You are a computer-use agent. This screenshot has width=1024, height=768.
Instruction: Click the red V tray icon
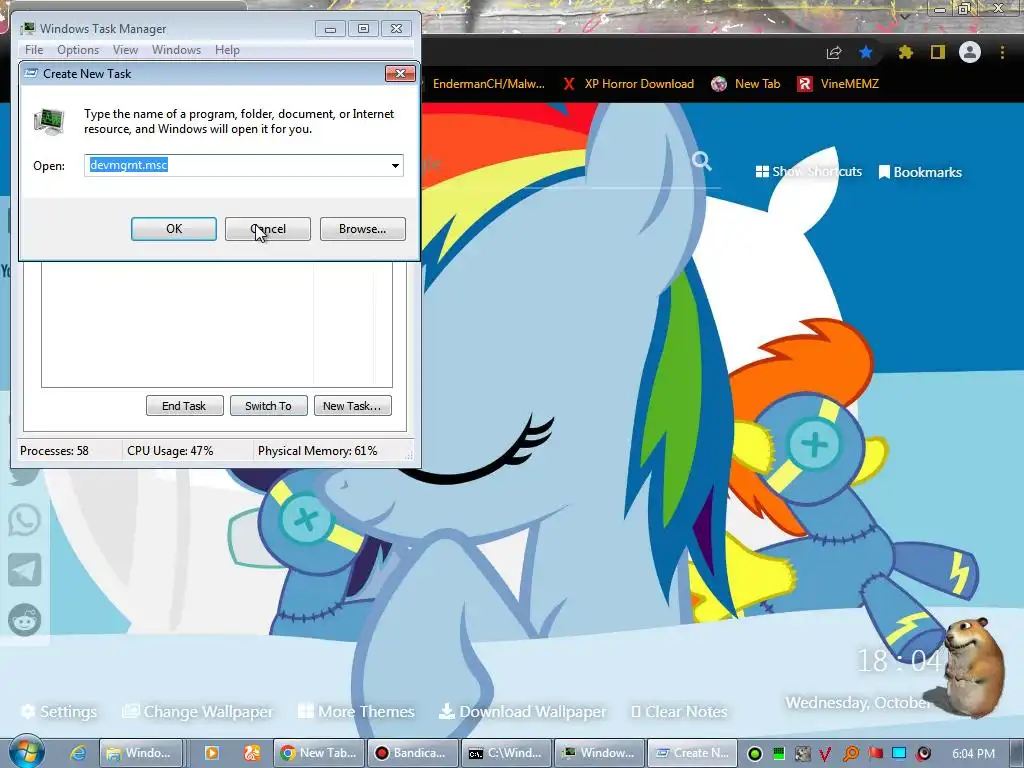(826, 754)
